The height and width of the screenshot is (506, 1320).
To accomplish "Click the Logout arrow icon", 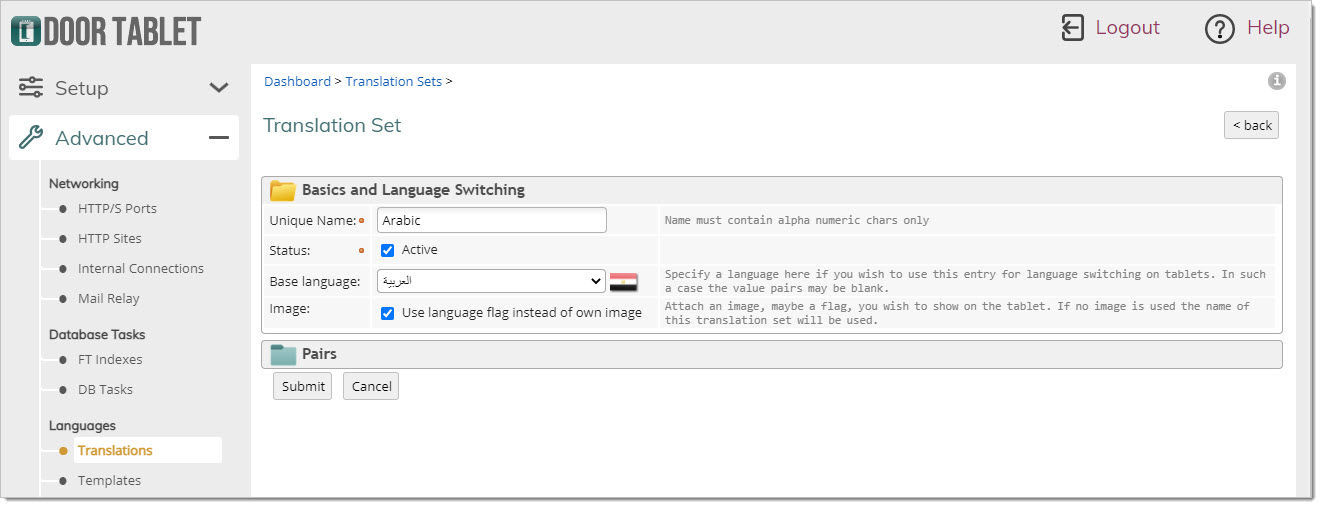I will click(x=1072, y=28).
